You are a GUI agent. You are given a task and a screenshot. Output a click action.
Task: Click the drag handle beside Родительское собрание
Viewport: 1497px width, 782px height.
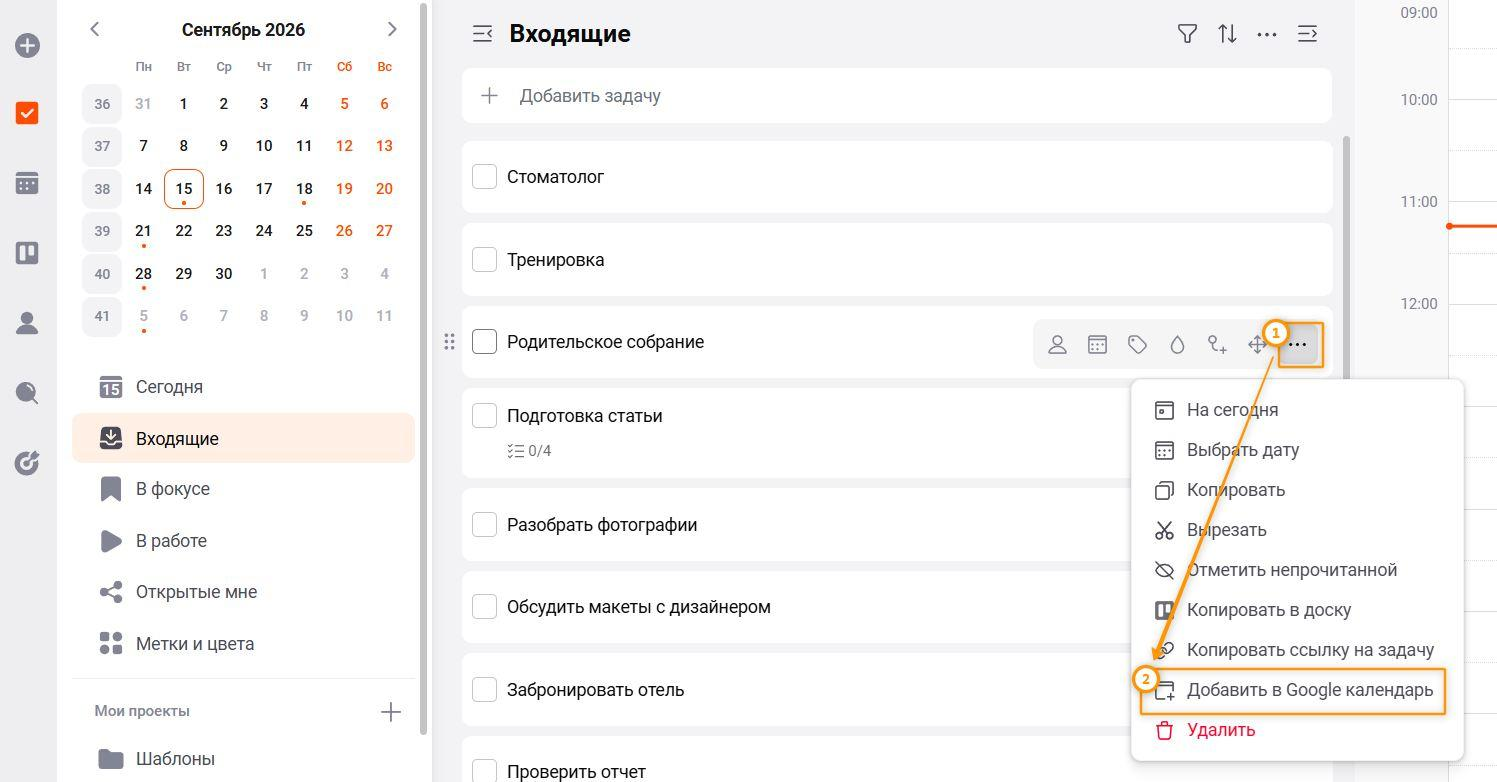click(x=449, y=342)
